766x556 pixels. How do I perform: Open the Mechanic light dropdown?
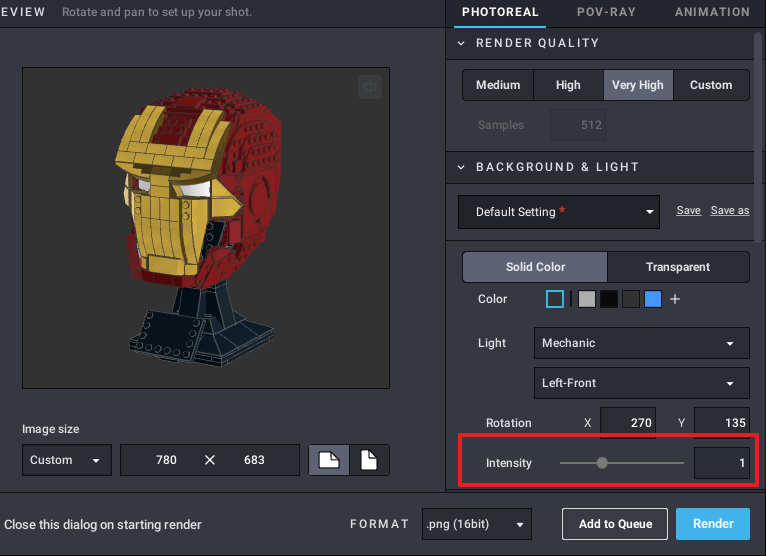pos(641,343)
